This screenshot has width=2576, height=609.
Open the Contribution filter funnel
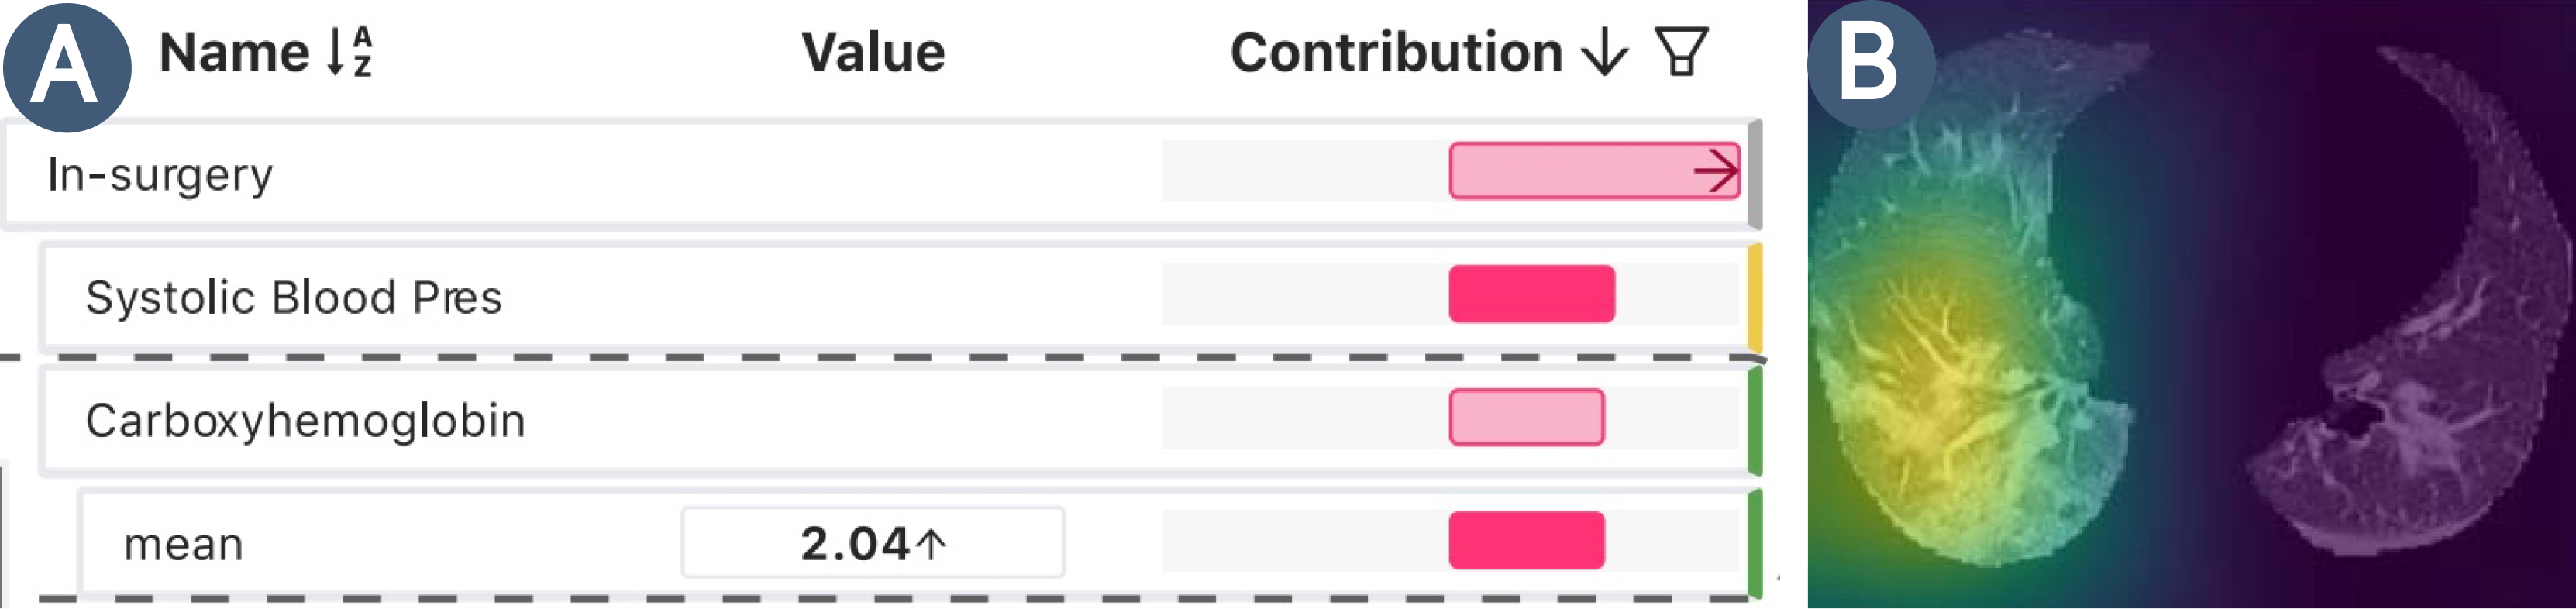click(x=1681, y=52)
